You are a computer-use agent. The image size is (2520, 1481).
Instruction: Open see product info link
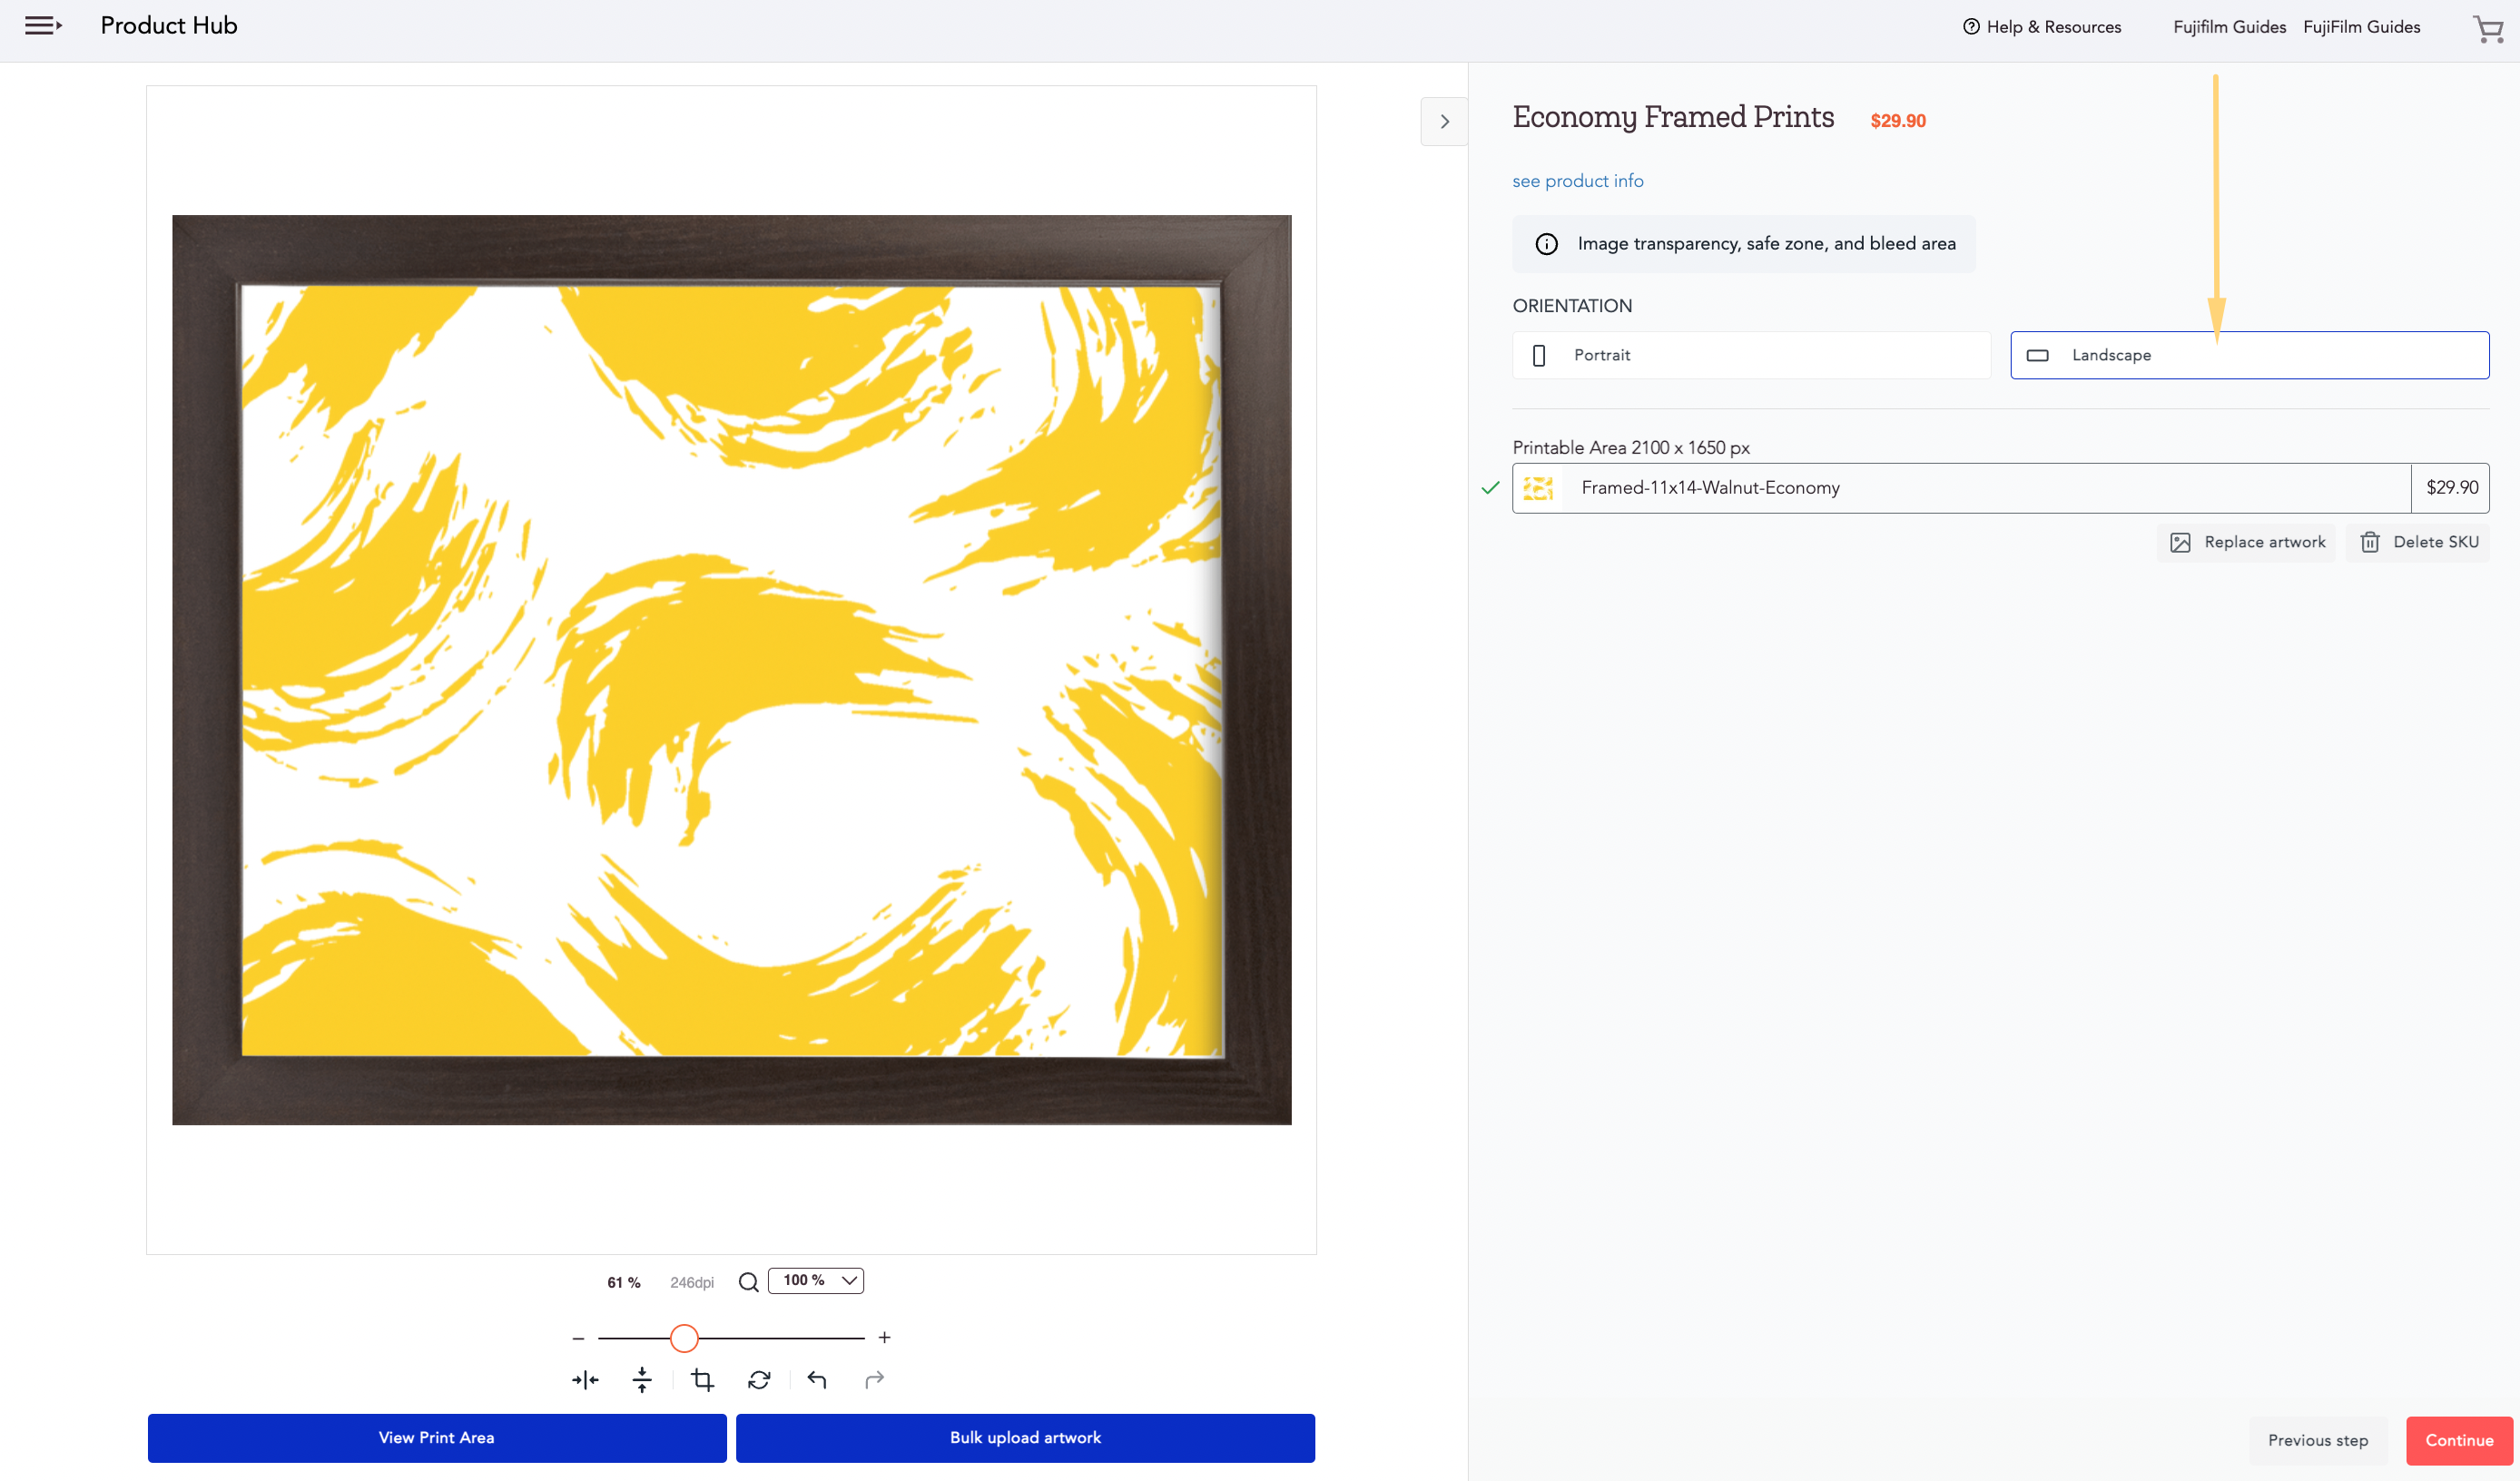[x=1577, y=181]
